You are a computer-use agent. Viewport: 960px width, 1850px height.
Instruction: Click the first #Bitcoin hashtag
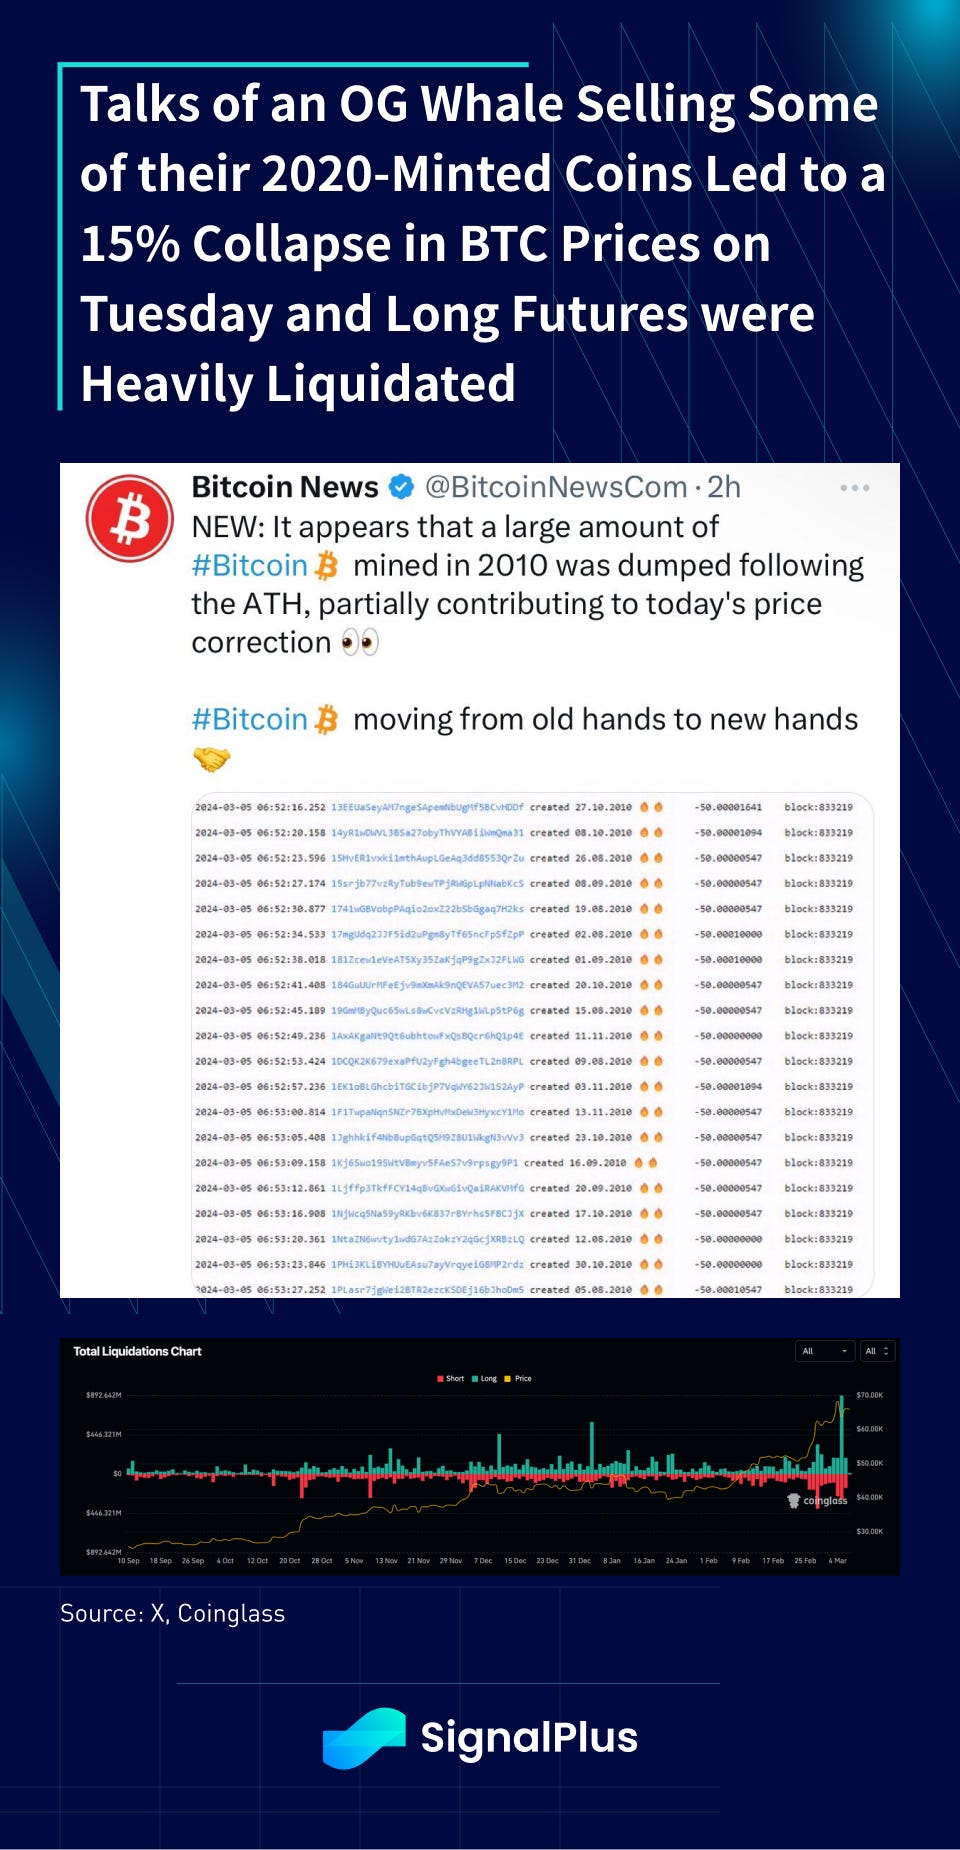point(249,566)
